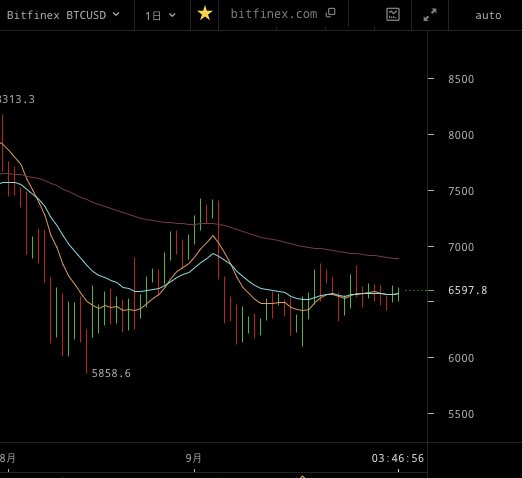
Task: Toggle the yellow favorite star
Action: 205,14
